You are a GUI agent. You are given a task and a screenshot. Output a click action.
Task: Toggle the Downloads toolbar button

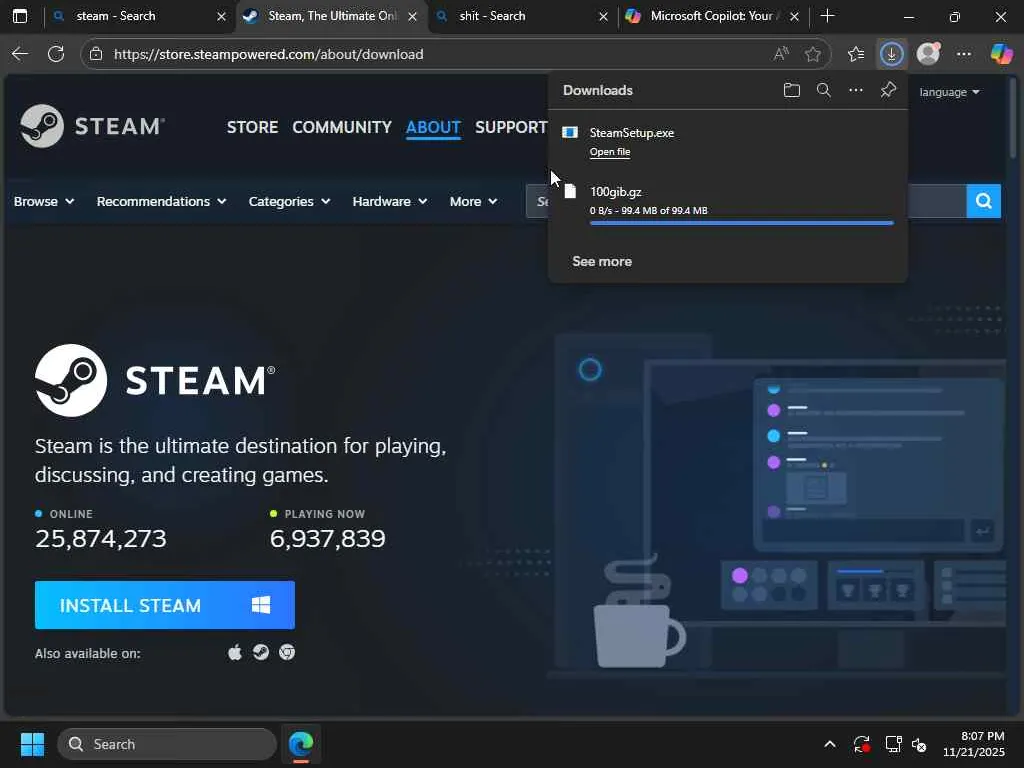click(891, 54)
